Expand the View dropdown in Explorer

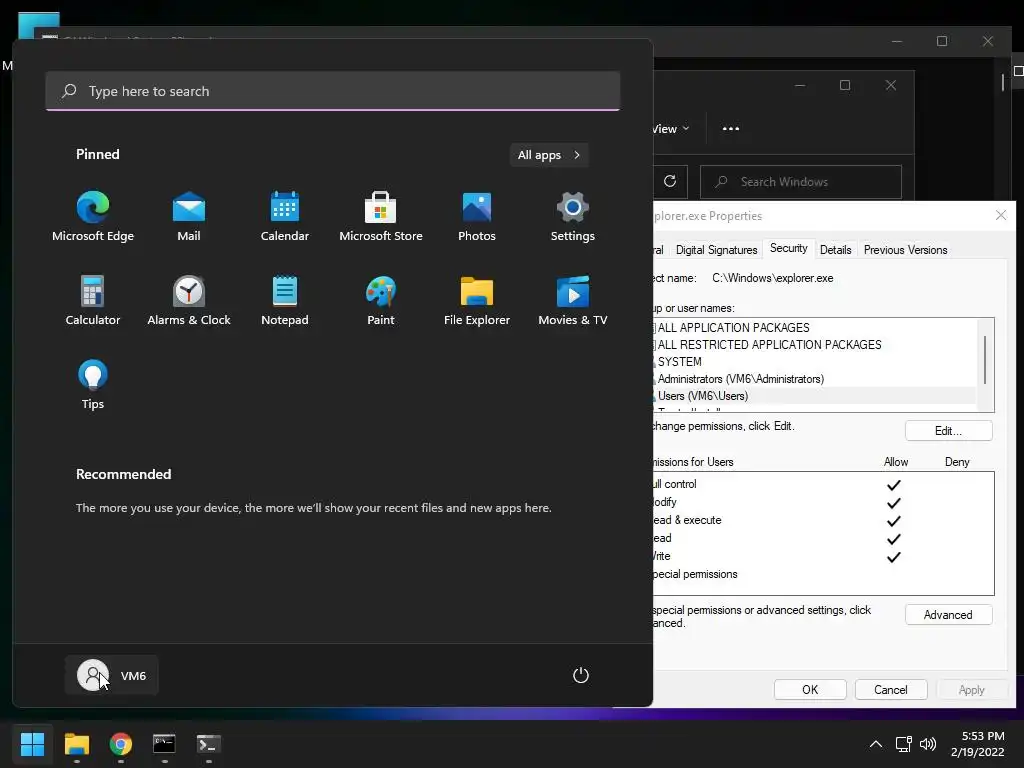[671, 129]
